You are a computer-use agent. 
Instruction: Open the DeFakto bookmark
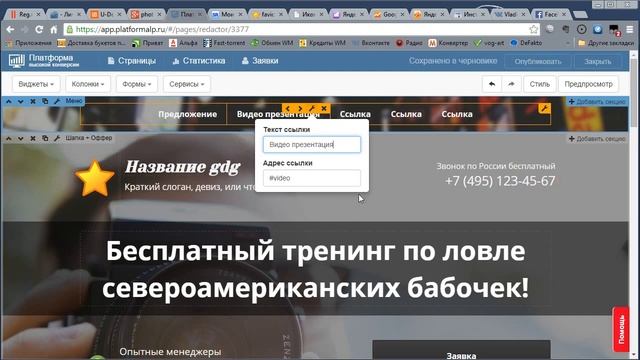(x=527, y=42)
